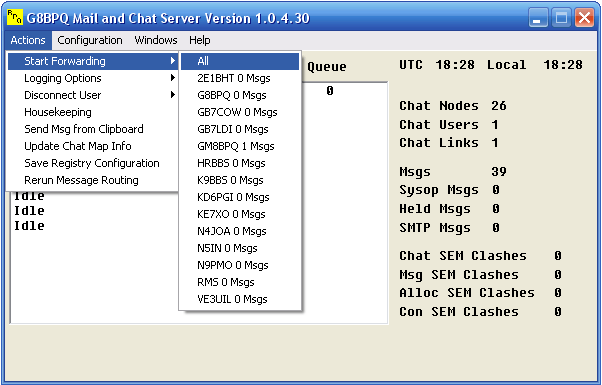Expand the Logging Options submenu
The width and height of the screenshot is (602, 385).
[93, 78]
